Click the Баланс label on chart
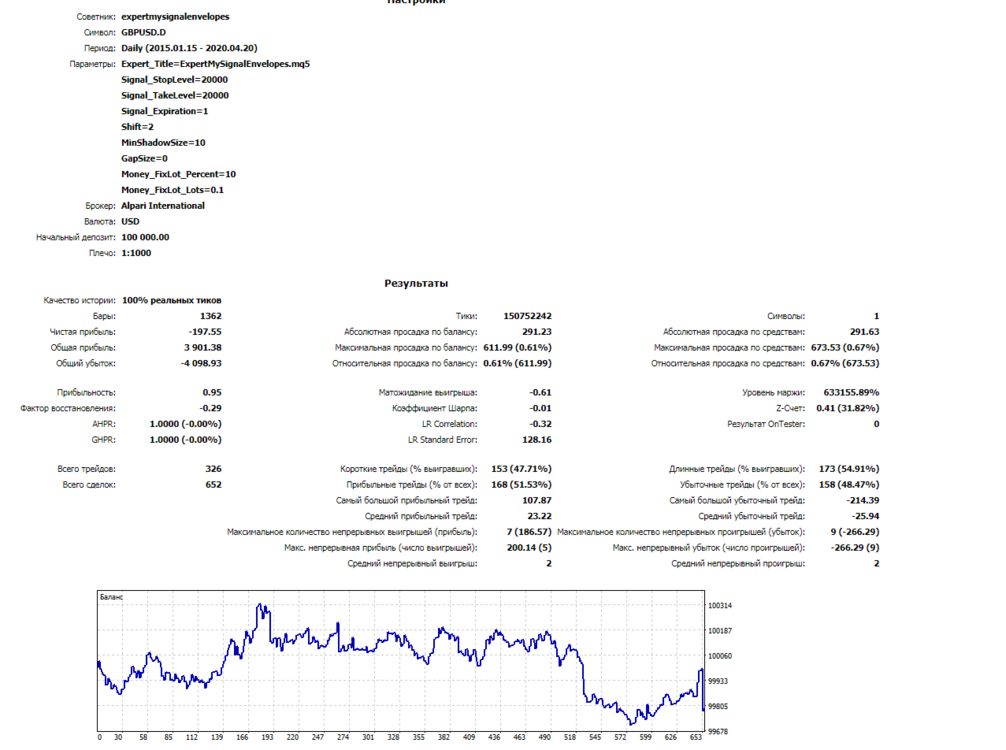Screen dimensions: 1006x750 (x=111, y=597)
